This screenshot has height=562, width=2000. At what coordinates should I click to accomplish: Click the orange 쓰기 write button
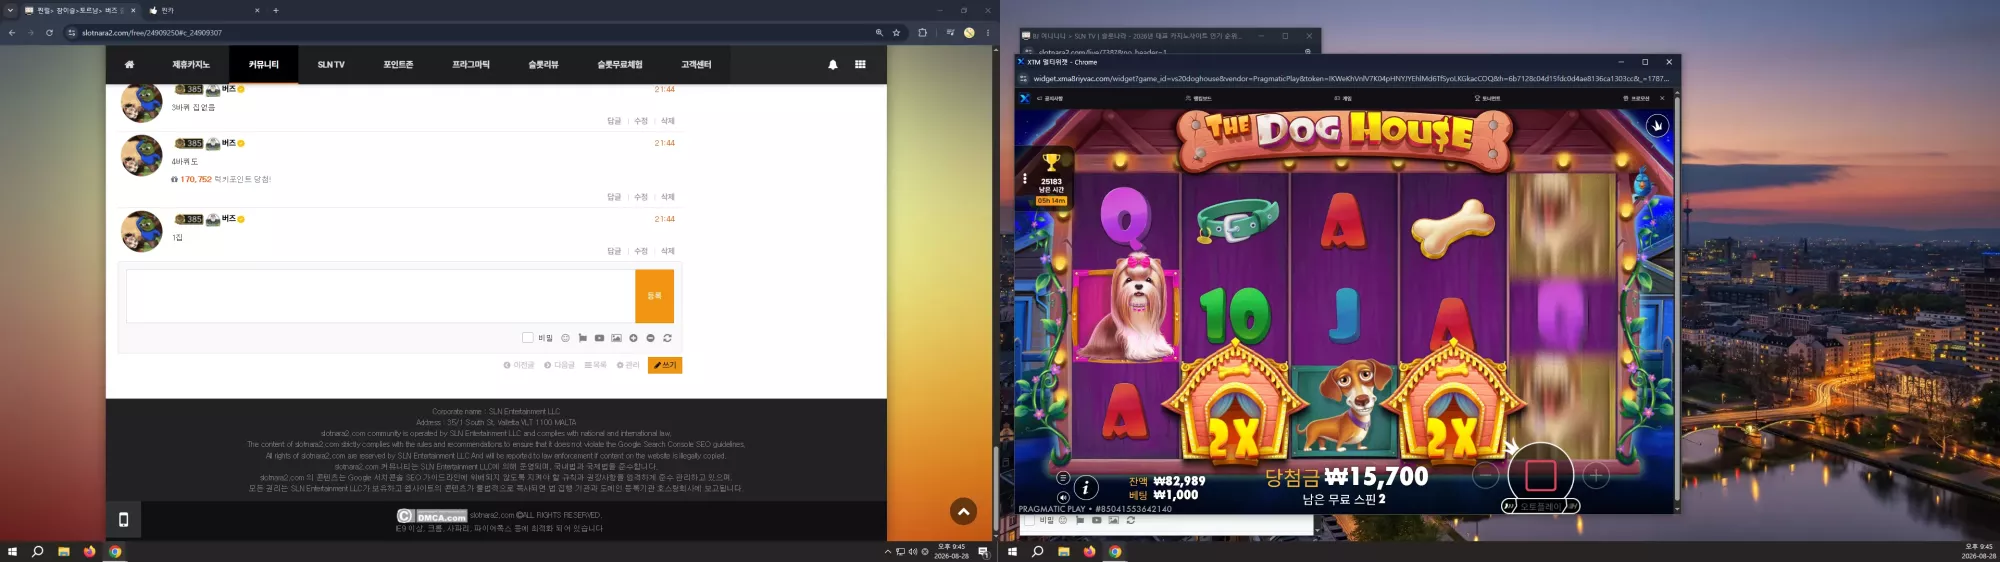tap(665, 365)
